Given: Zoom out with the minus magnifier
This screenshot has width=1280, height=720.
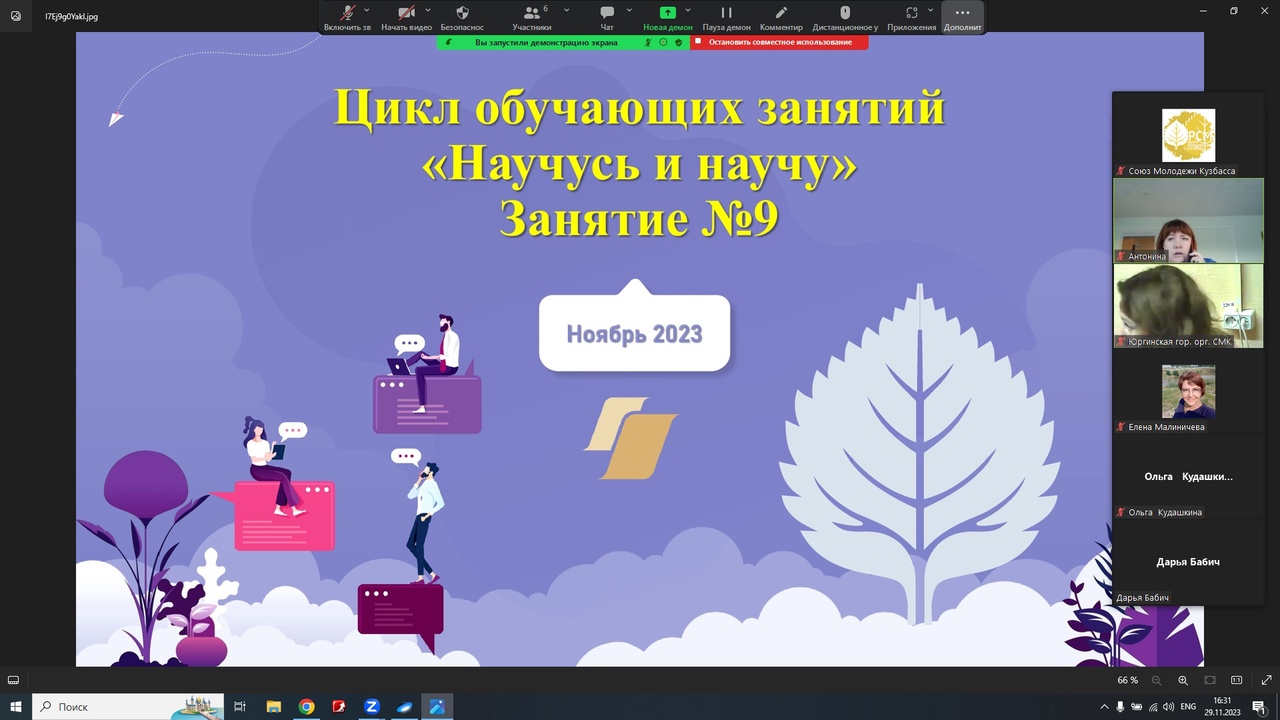Looking at the screenshot, I should (1155, 680).
